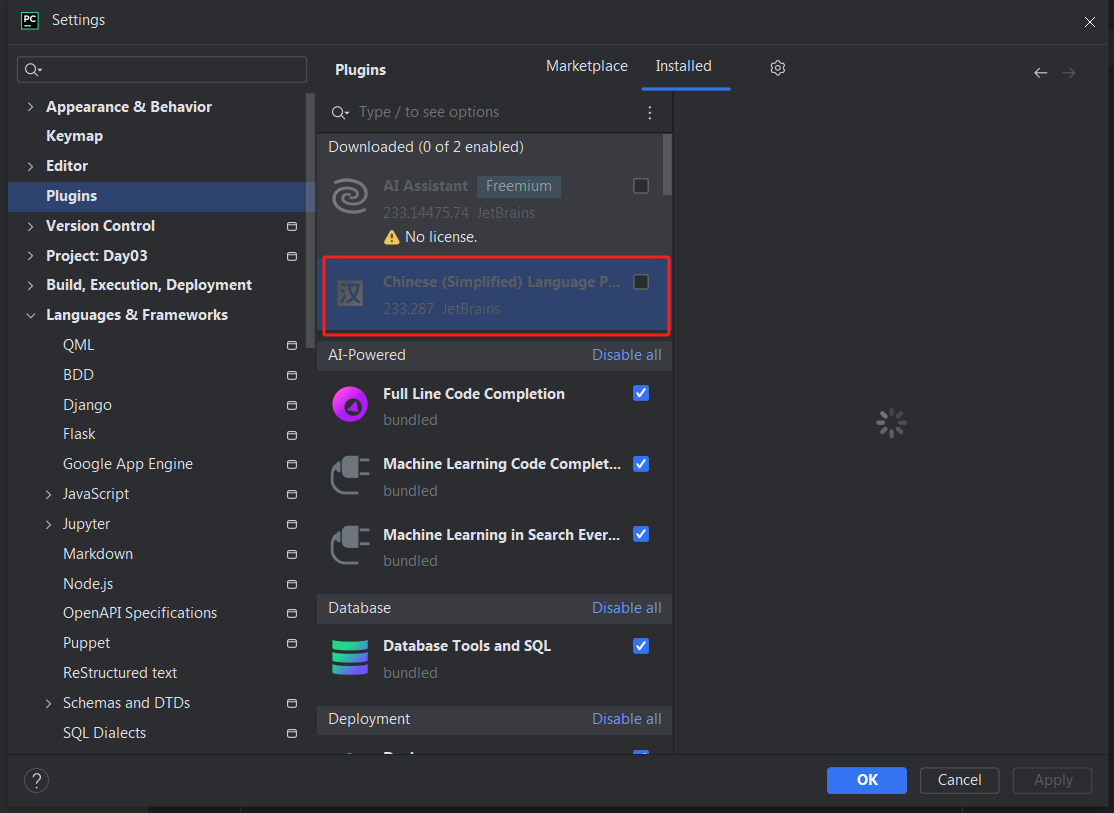Open the OpenAPI Specifications settings
The image size is (1114, 813).
[x=140, y=613]
